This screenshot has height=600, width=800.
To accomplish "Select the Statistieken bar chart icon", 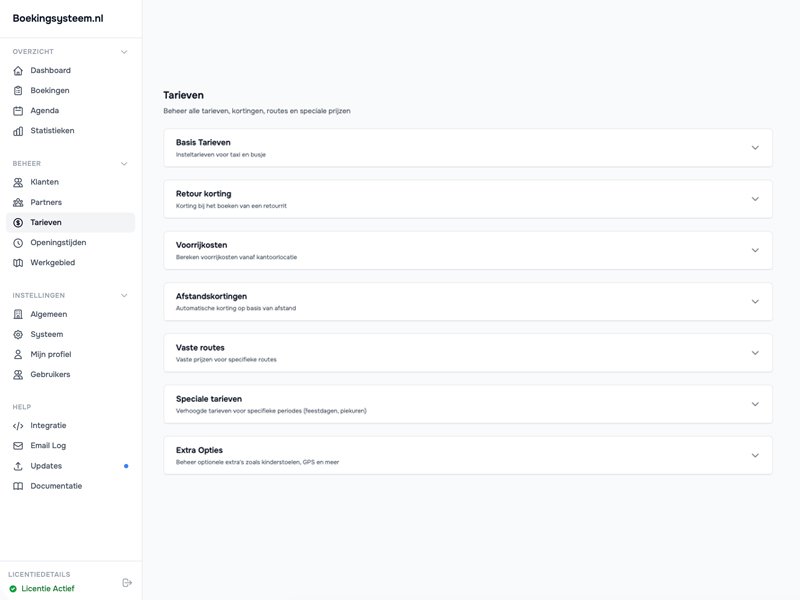I will tap(16, 130).
